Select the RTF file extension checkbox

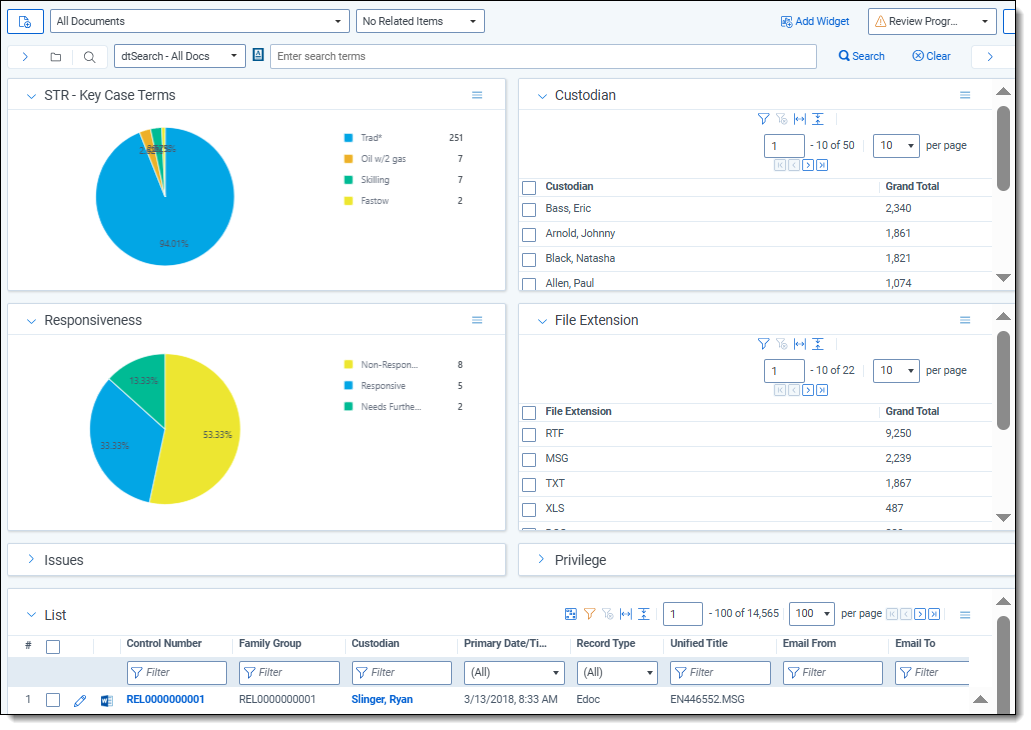coord(529,434)
